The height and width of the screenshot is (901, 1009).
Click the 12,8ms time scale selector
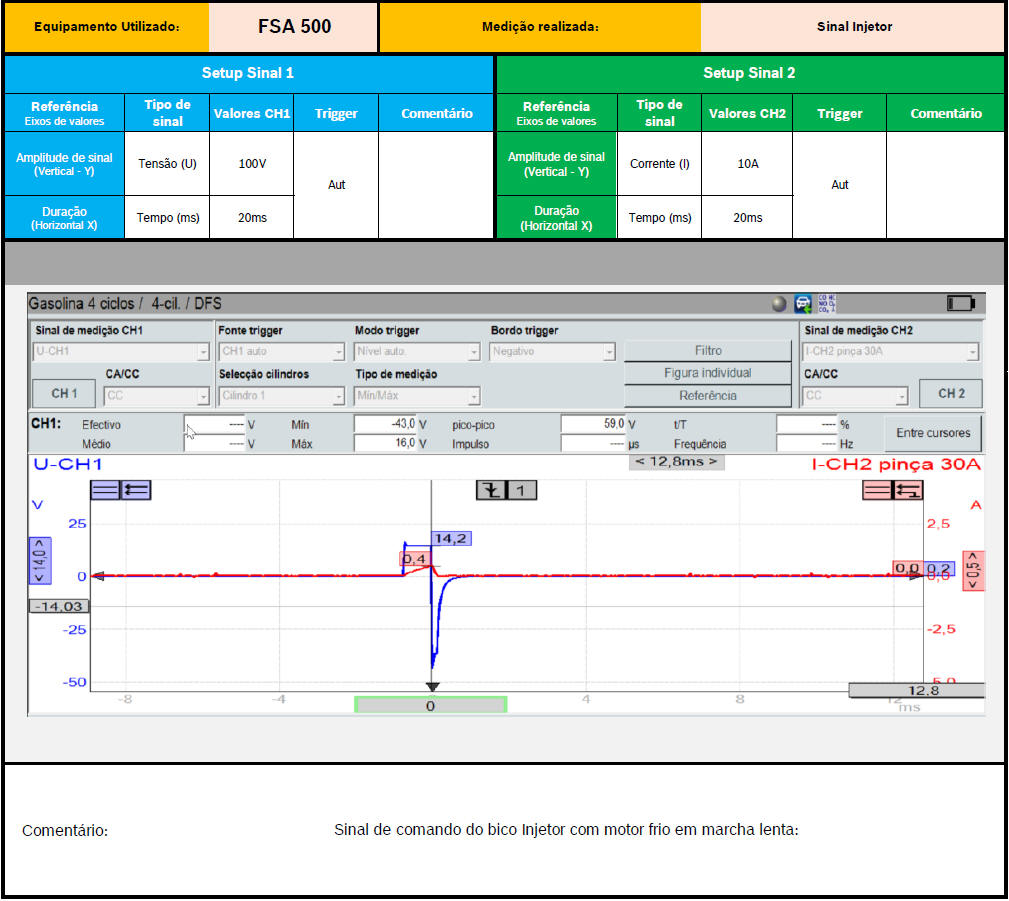tap(676, 462)
